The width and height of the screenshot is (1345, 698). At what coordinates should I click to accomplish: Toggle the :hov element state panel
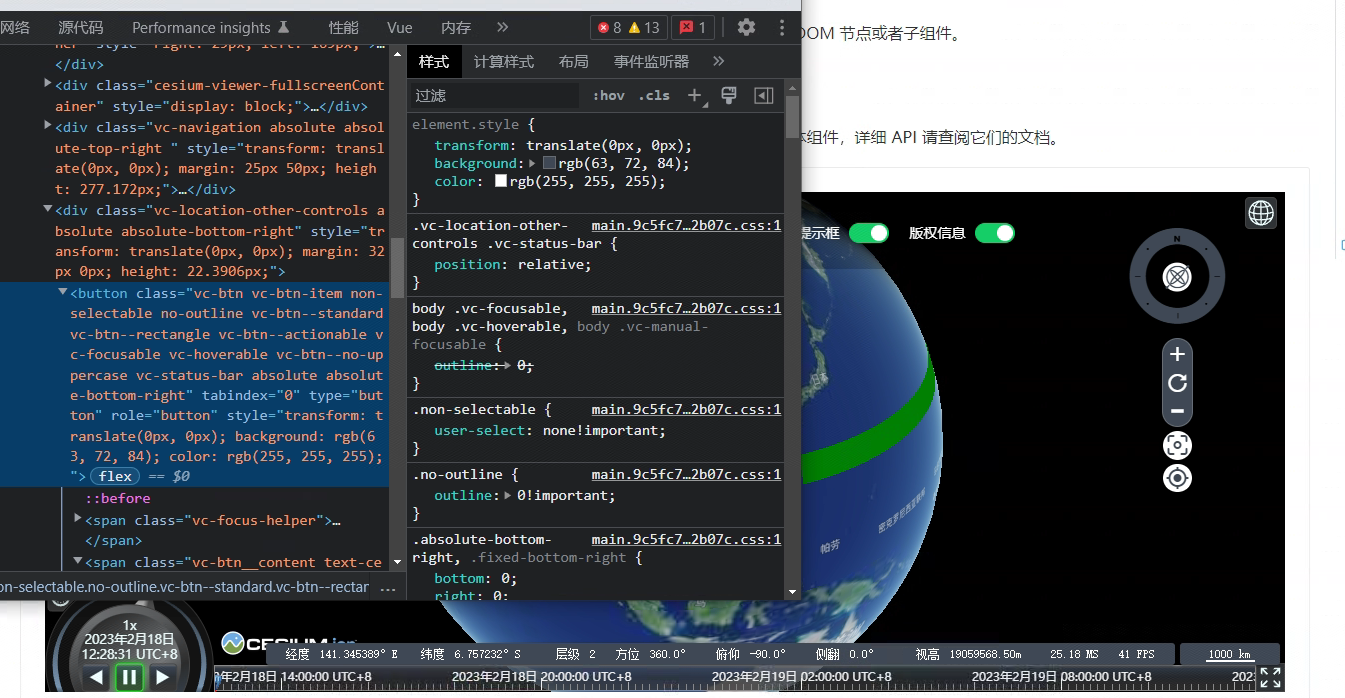pyautogui.click(x=608, y=95)
